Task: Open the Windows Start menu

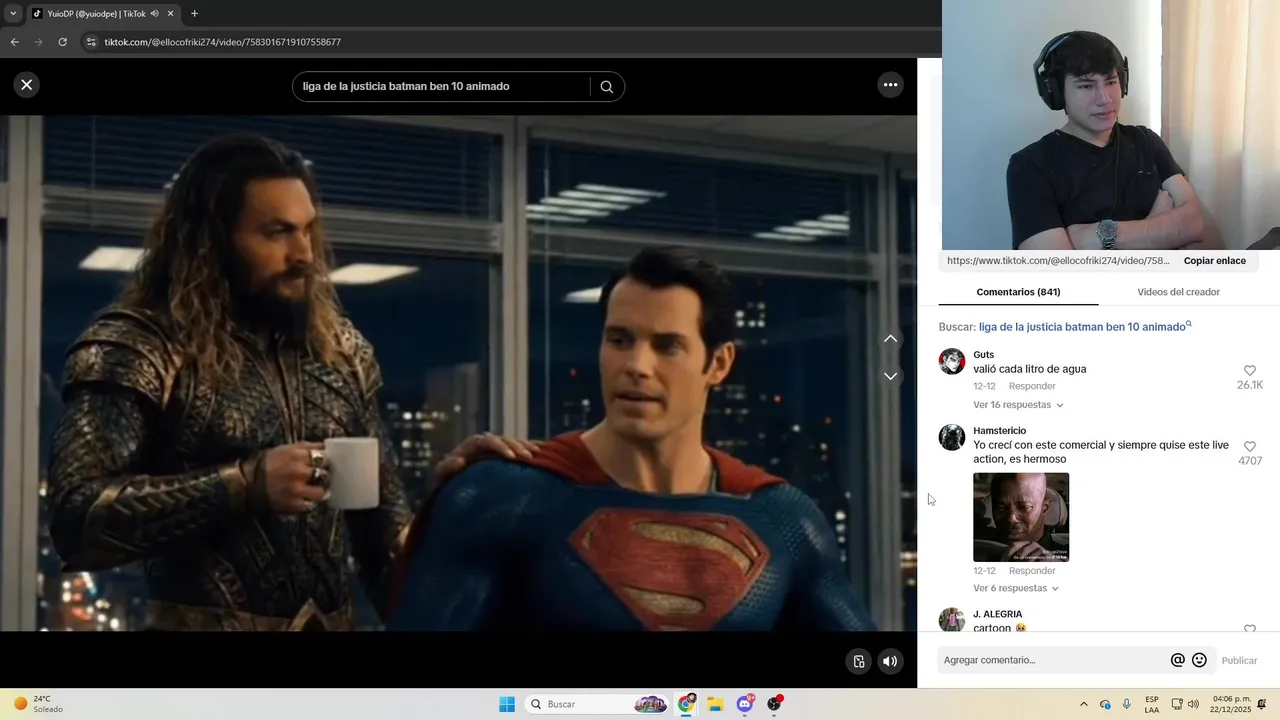Action: point(507,704)
